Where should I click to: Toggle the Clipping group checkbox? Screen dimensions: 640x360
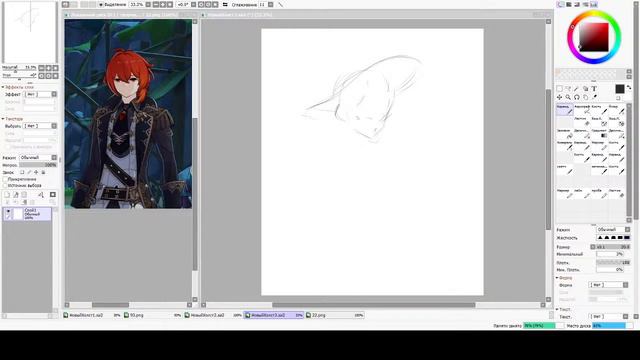[x=5, y=179]
